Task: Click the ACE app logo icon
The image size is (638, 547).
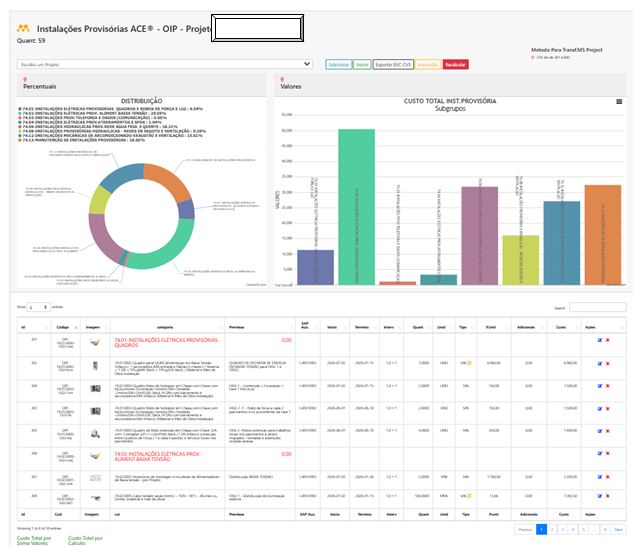Action: click(x=23, y=28)
